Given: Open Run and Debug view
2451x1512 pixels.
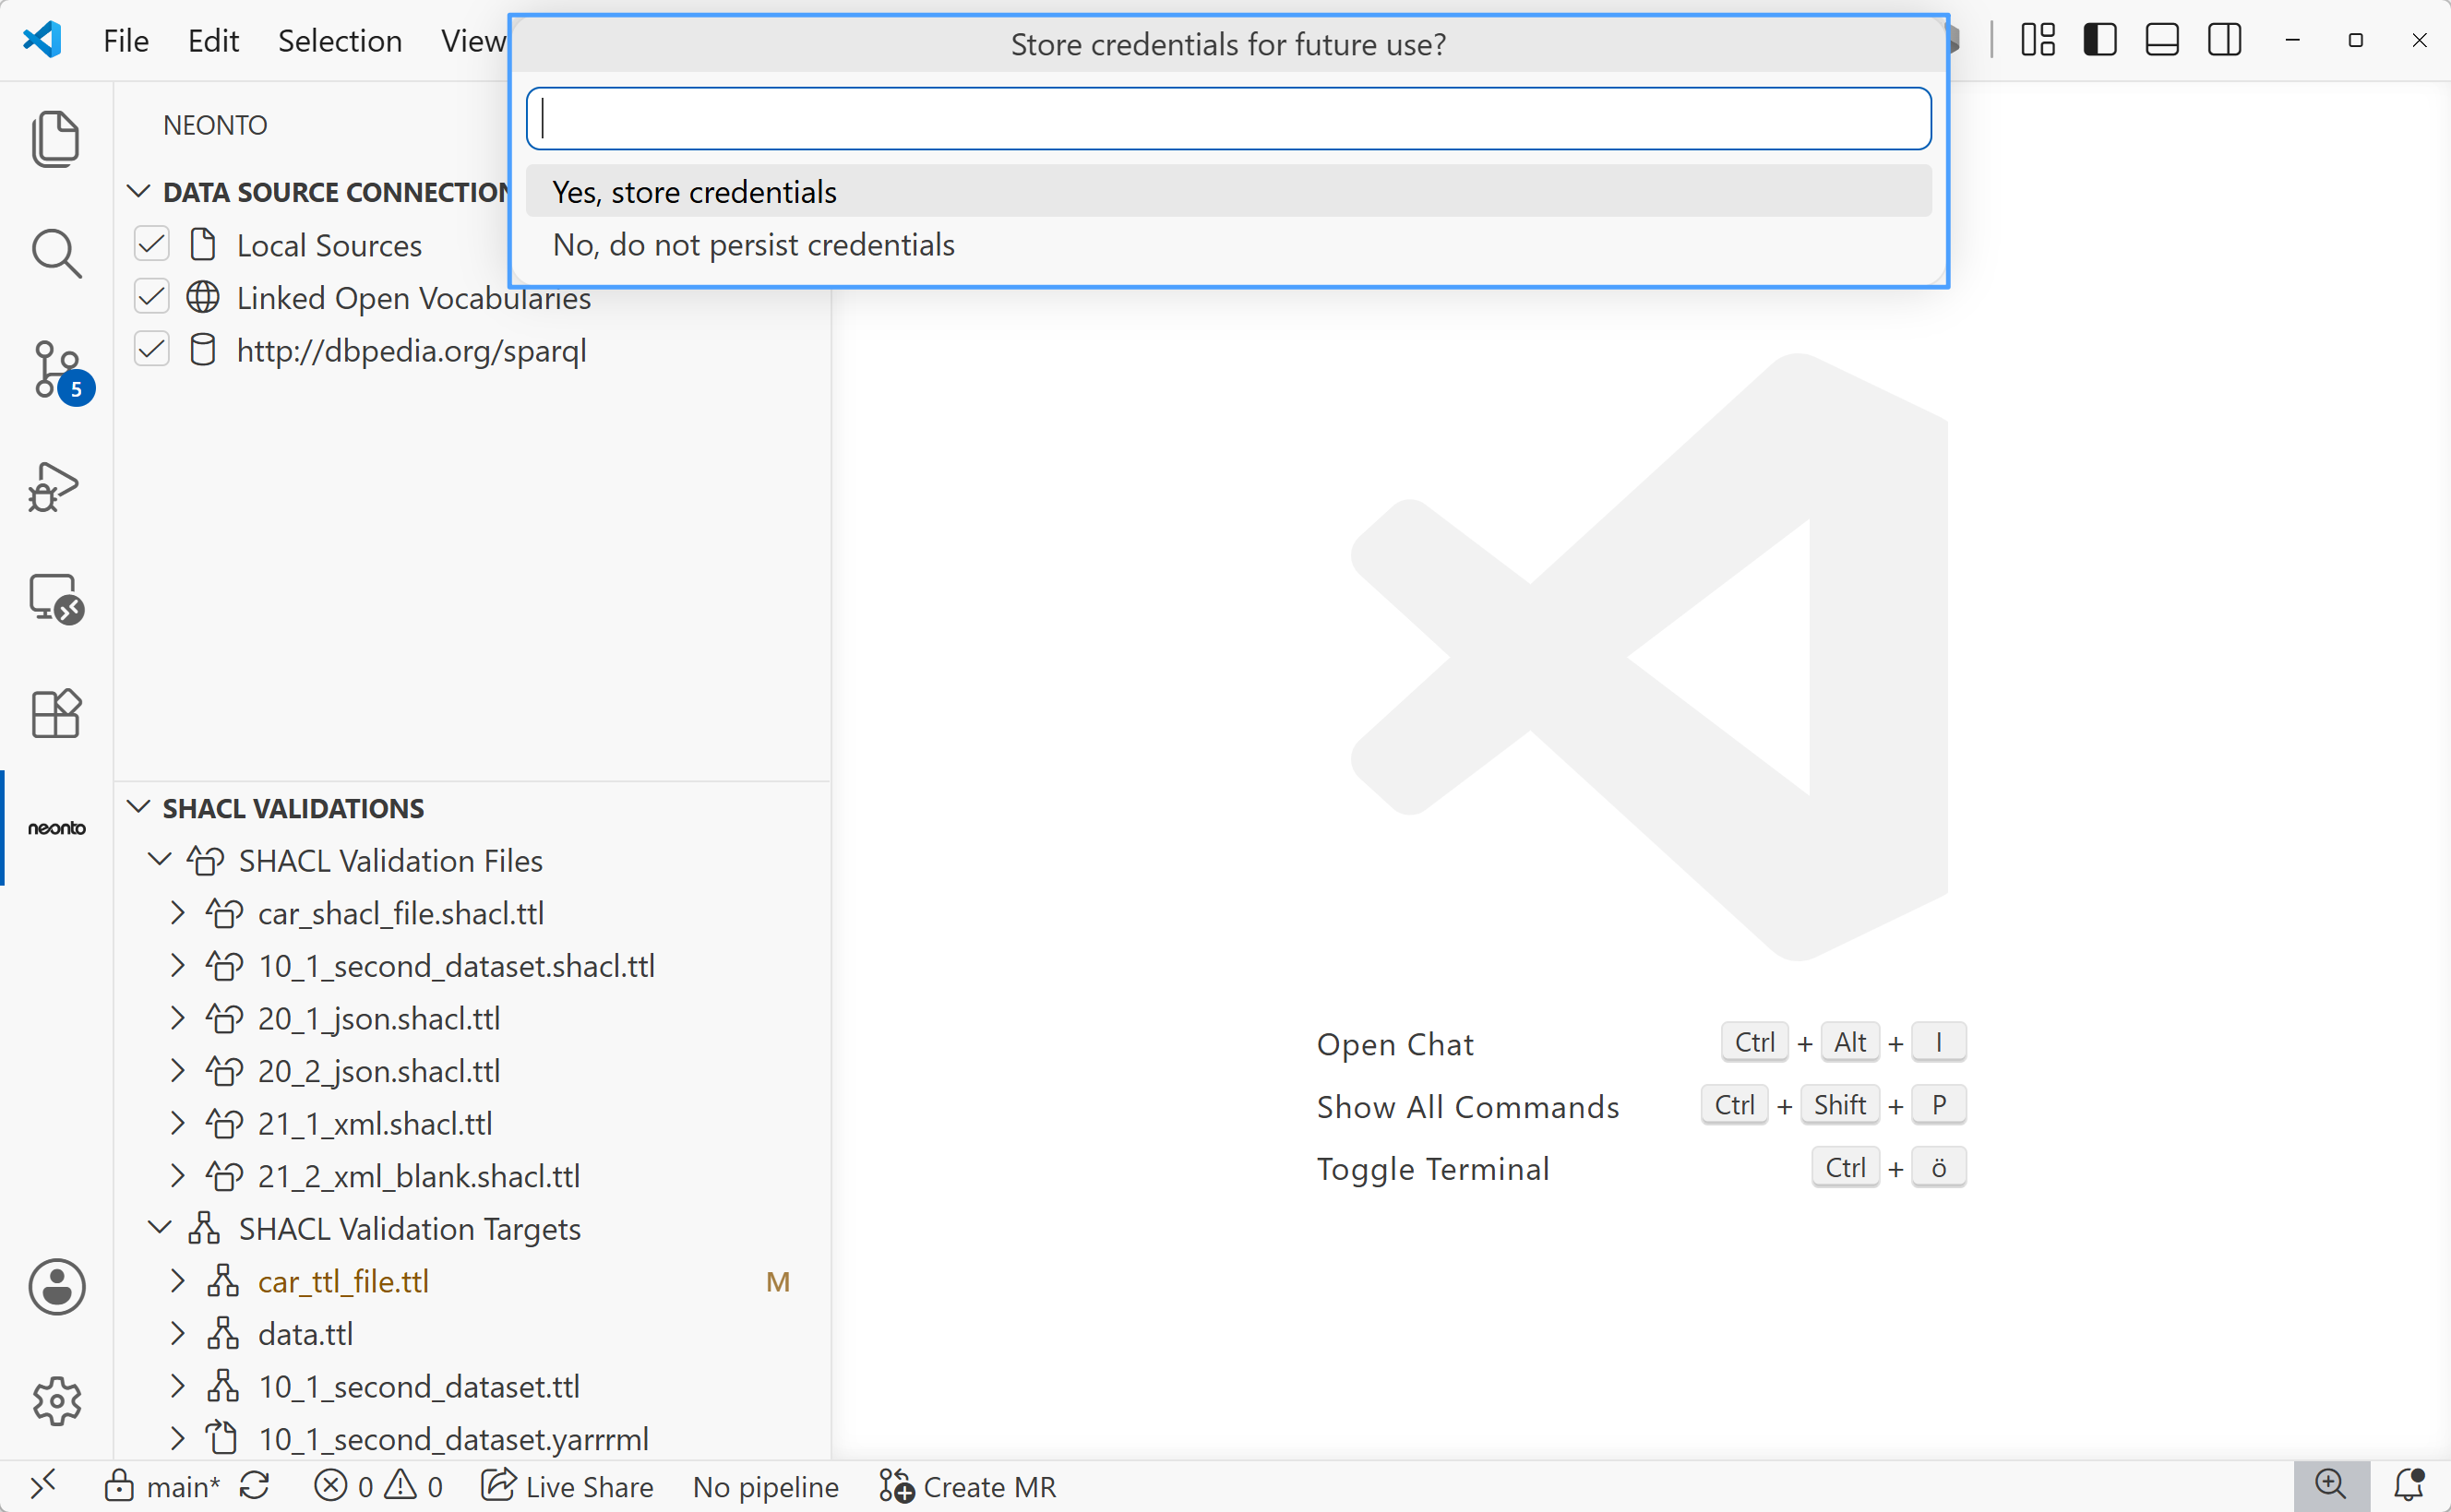Looking at the screenshot, I should click(x=54, y=486).
